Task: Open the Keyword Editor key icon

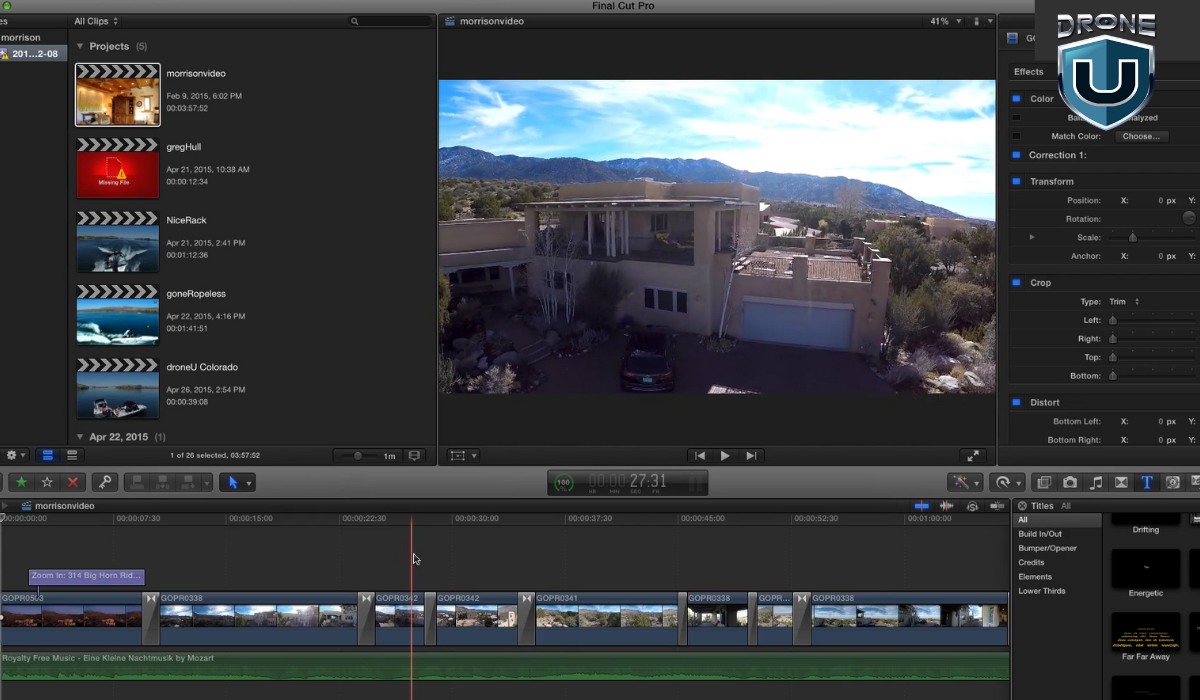Action: click(104, 482)
